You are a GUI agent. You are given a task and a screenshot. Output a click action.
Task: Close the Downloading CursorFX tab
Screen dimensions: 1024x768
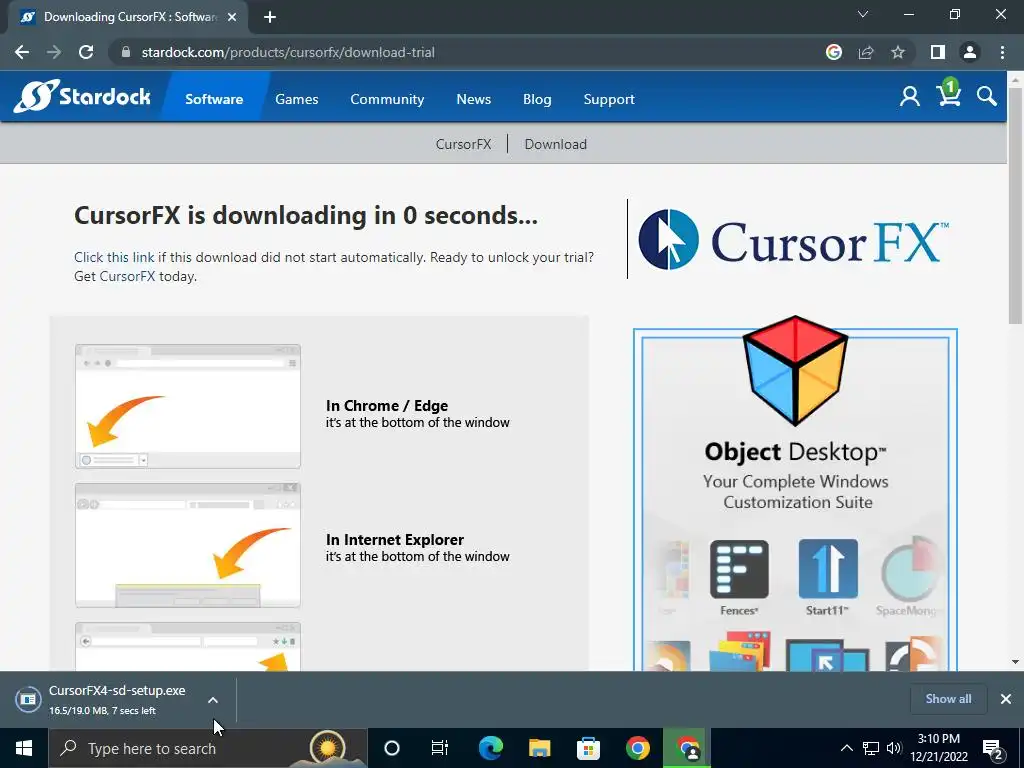[x=232, y=17]
